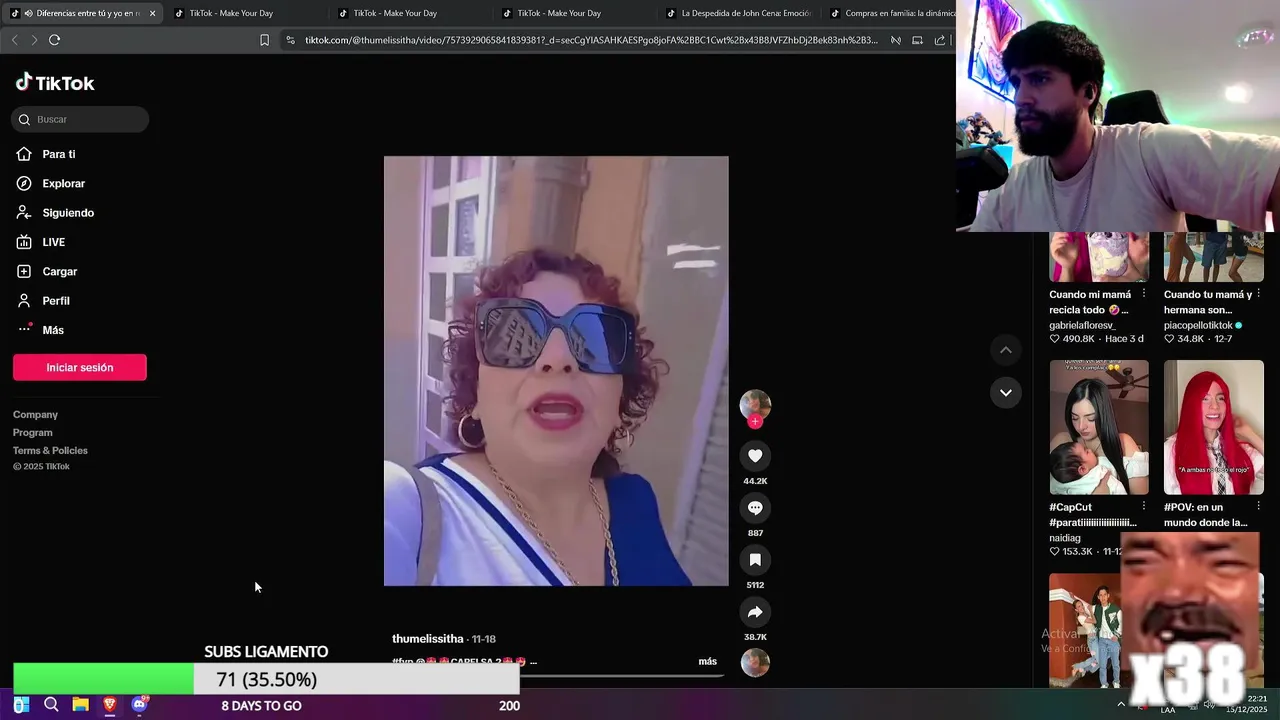The image size is (1280, 720).
Task: Click the TikTok logo in the sidebar
Action: 55,83
